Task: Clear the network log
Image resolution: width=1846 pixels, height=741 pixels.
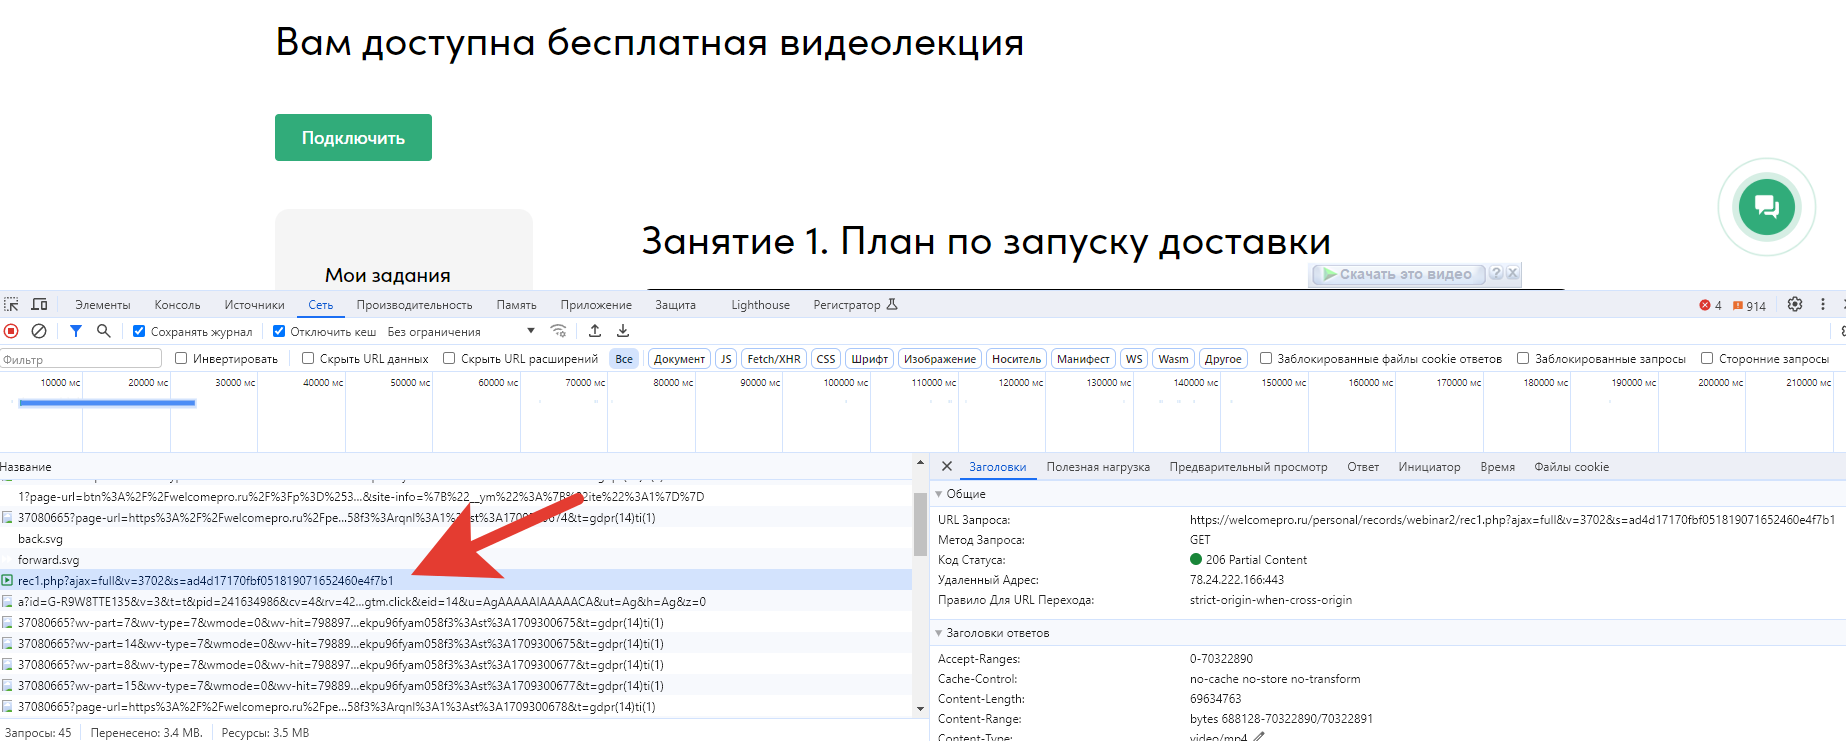Action: [x=39, y=331]
